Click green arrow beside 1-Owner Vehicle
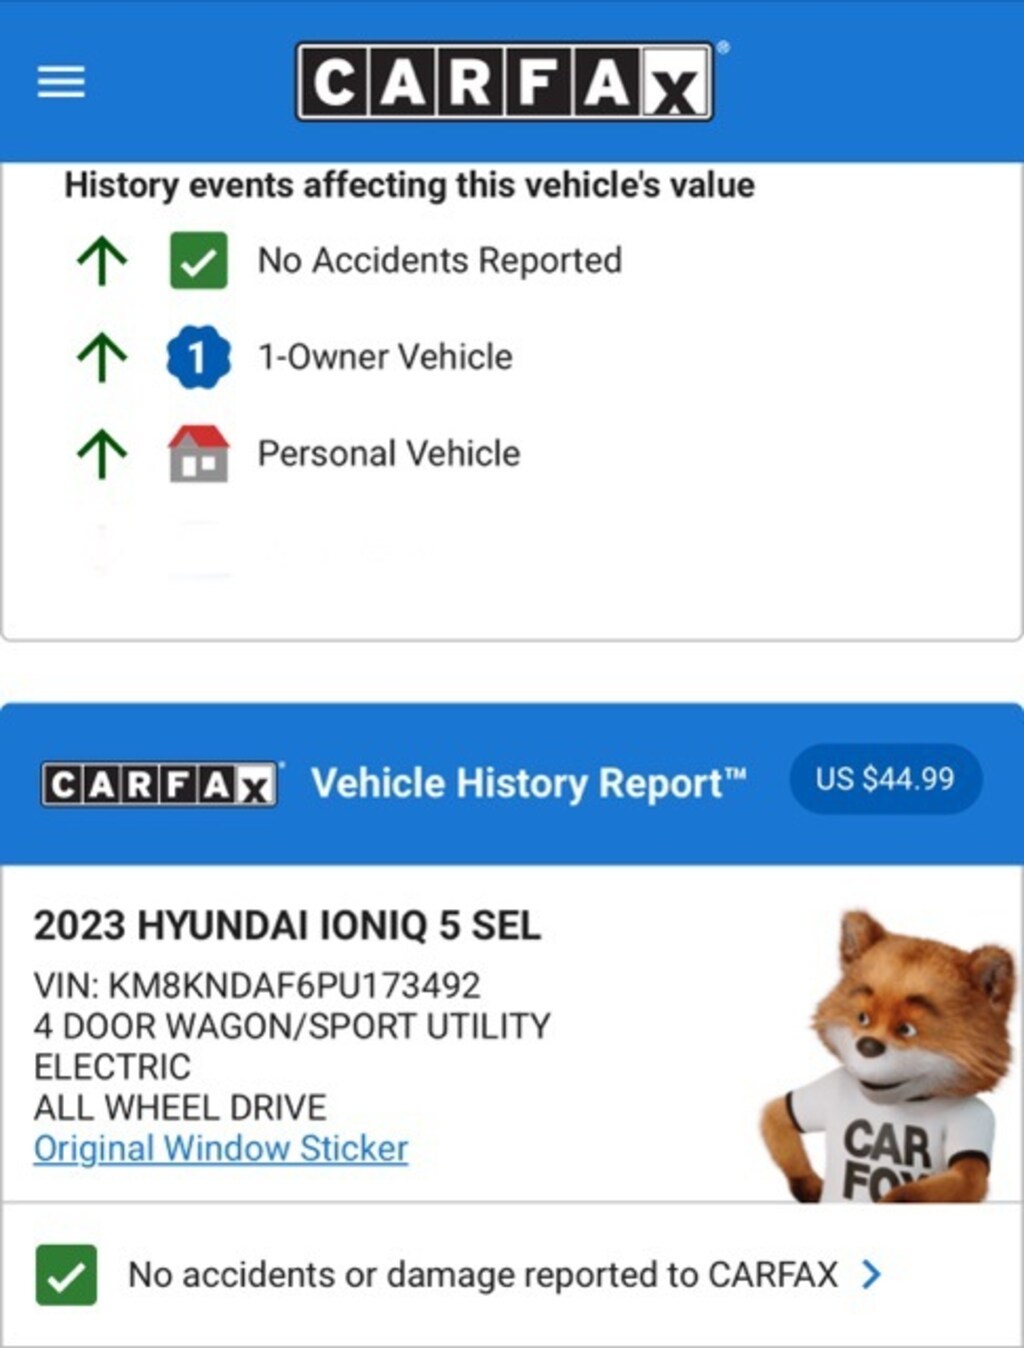Viewport: 1024px width, 1348px height. [102, 357]
